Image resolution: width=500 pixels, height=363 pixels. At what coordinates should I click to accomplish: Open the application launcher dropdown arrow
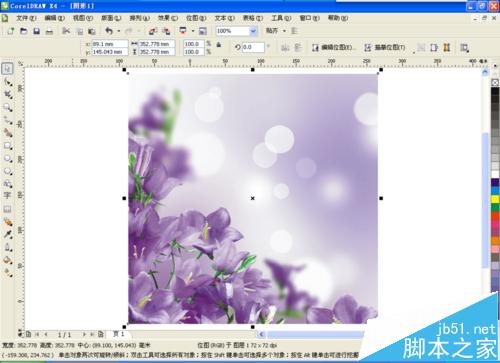pyautogui.click(x=193, y=31)
